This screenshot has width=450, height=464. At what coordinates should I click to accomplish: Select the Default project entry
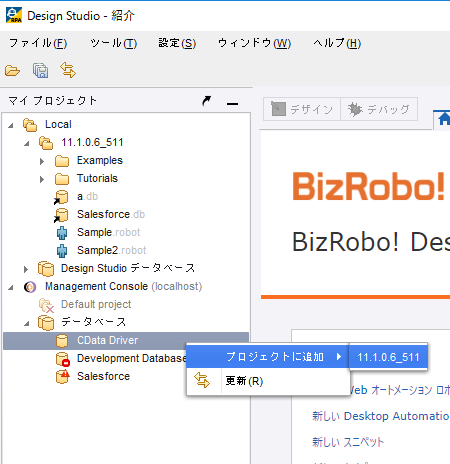[x=96, y=304]
